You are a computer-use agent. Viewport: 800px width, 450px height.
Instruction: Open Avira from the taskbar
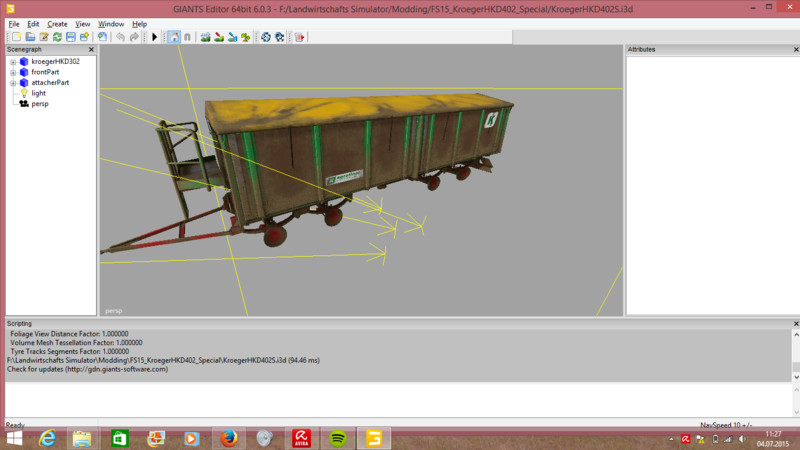(302, 438)
